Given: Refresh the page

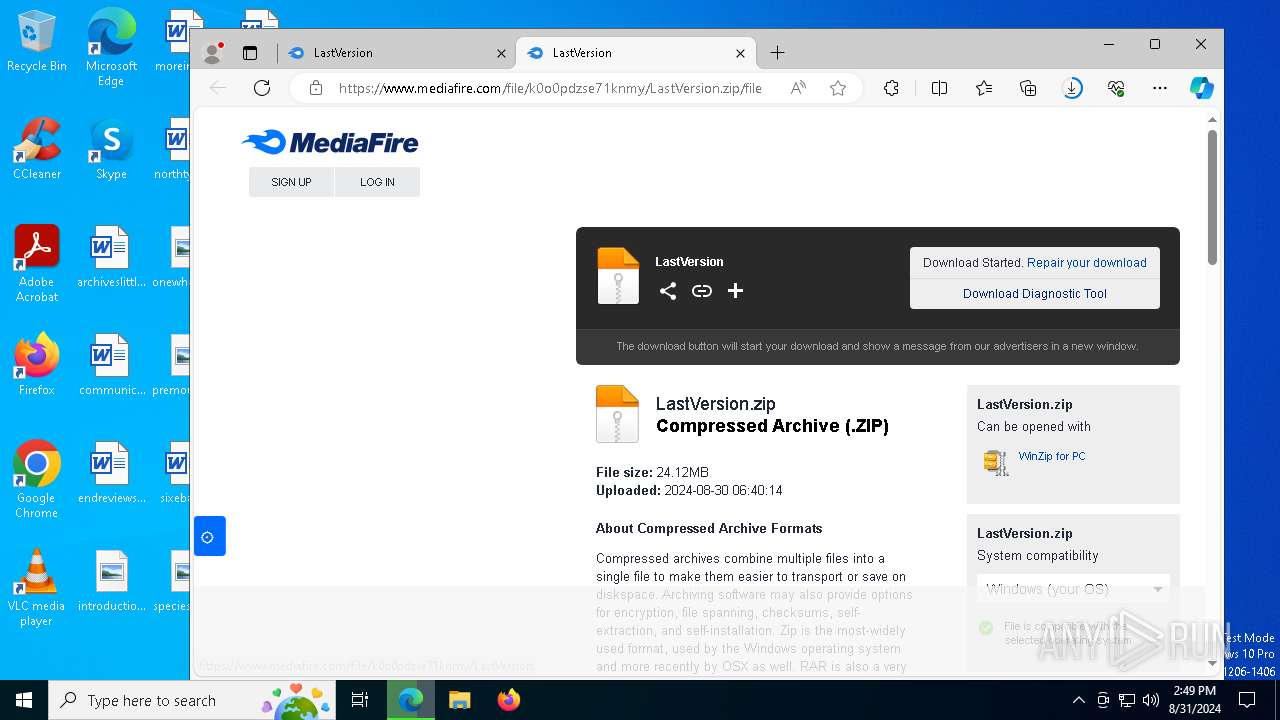Looking at the screenshot, I should click(262, 88).
